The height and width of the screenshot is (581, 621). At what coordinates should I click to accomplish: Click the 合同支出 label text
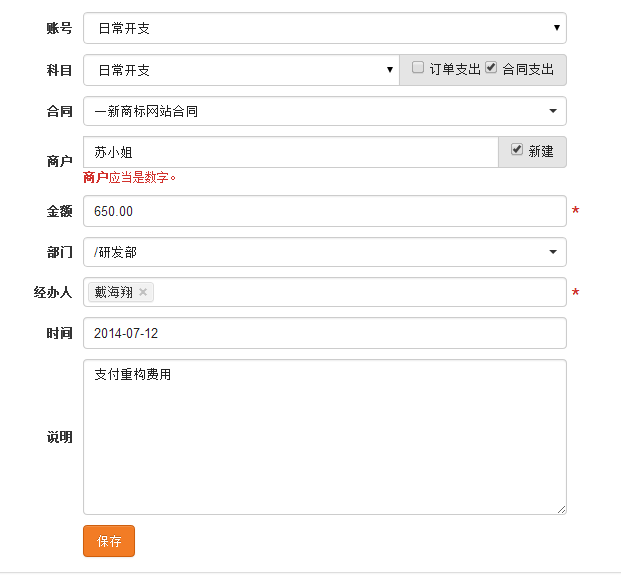click(x=527, y=70)
